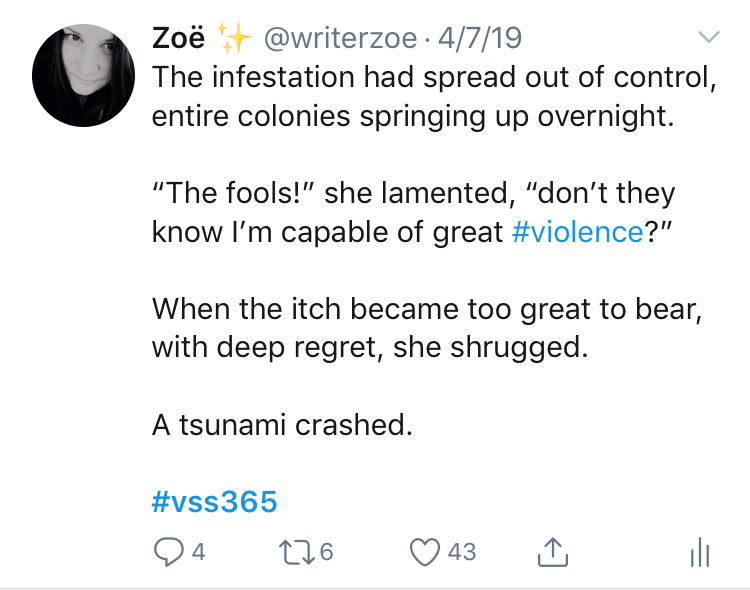Click the like count 43
Screen dimensions: 750x590
[x=462, y=552]
